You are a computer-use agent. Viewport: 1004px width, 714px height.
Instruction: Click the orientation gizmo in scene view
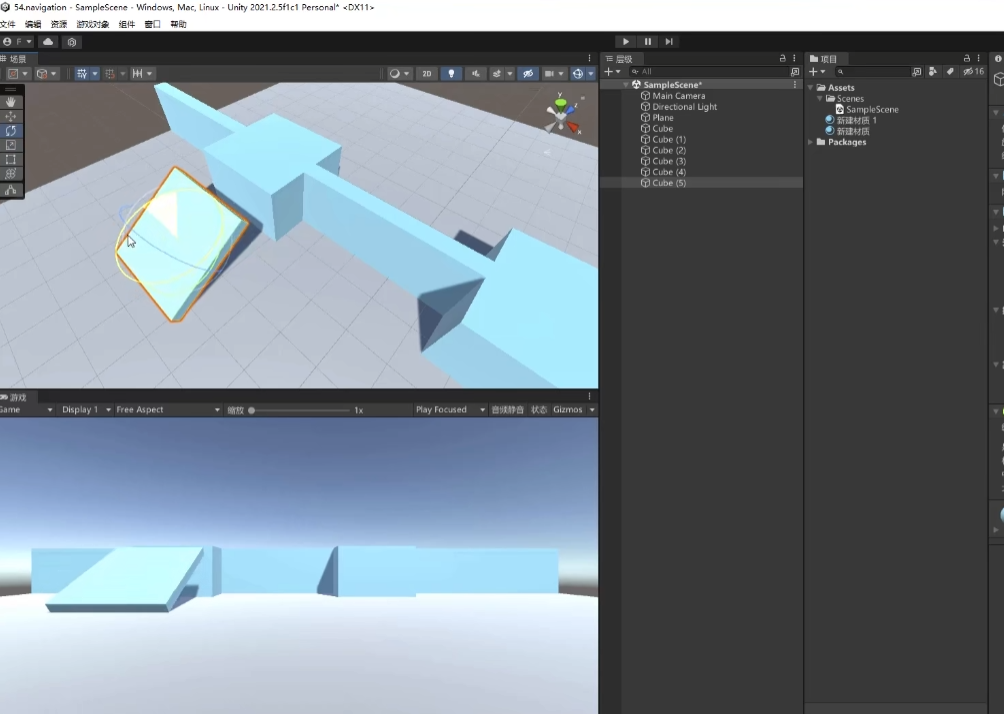point(561,114)
